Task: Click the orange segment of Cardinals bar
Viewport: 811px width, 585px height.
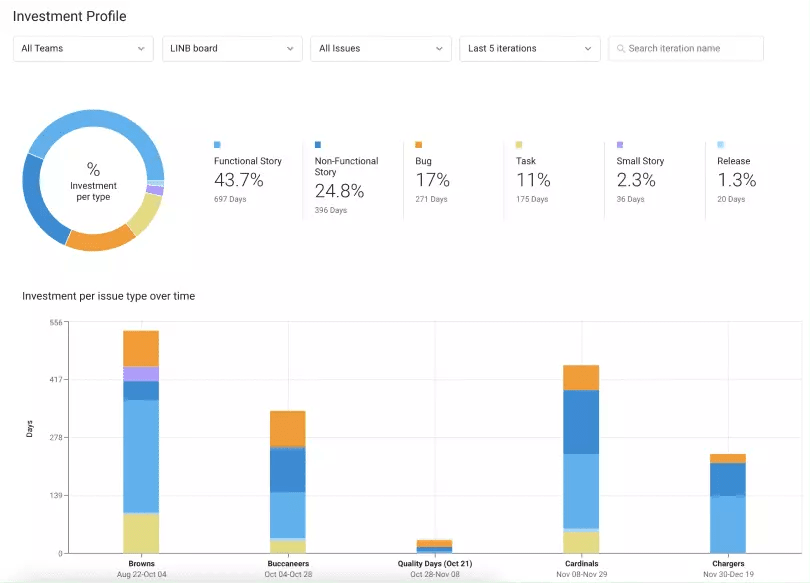Action: pyautogui.click(x=581, y=378)
